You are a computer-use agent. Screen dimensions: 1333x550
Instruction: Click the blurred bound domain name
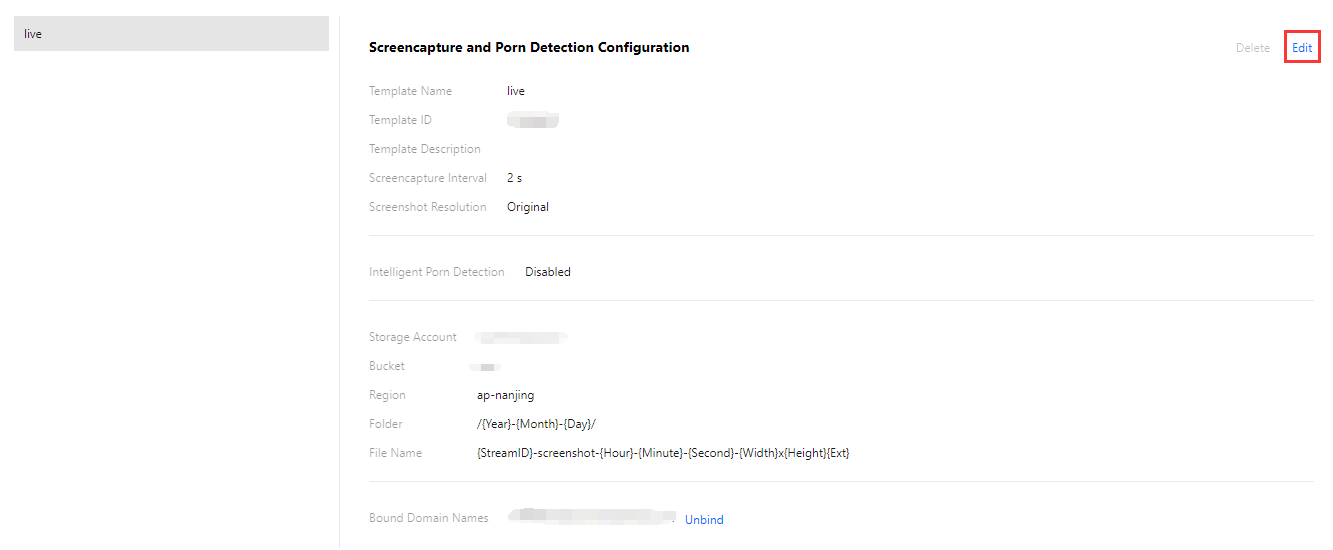(592, 517)
